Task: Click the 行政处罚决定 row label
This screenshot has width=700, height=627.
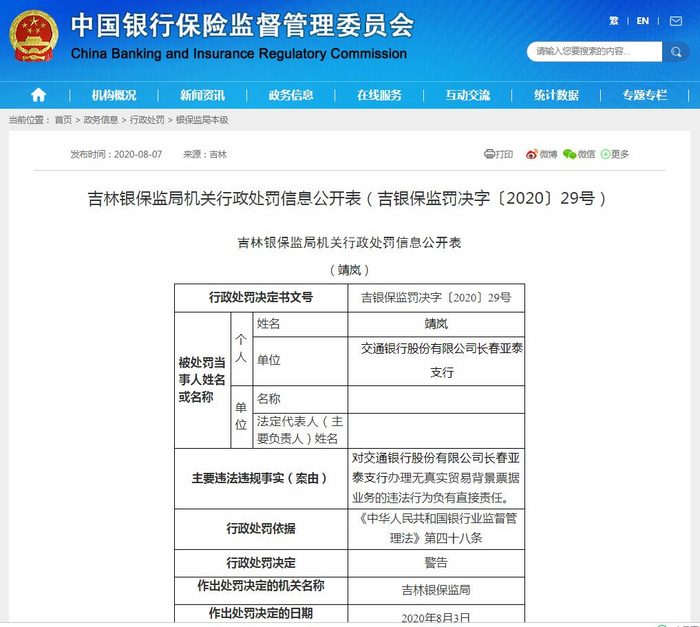Action: pos(261,563)
